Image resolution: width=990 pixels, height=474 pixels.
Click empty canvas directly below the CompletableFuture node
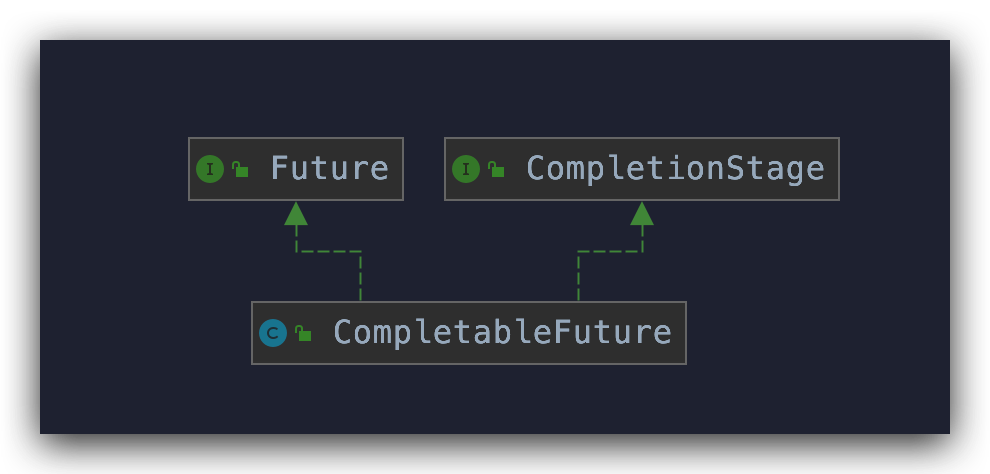click(x=468, y=398)
